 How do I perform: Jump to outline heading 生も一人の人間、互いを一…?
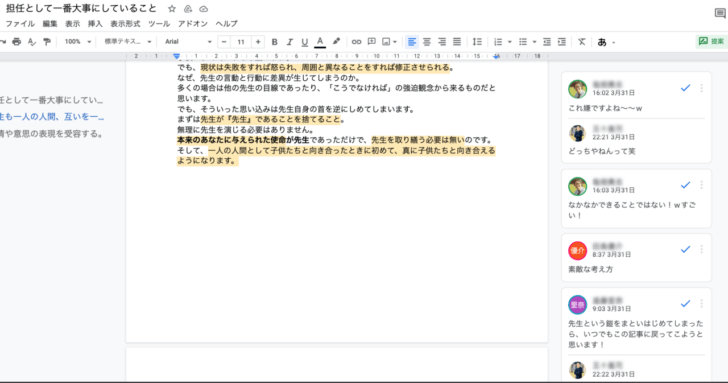click(52, 117)
